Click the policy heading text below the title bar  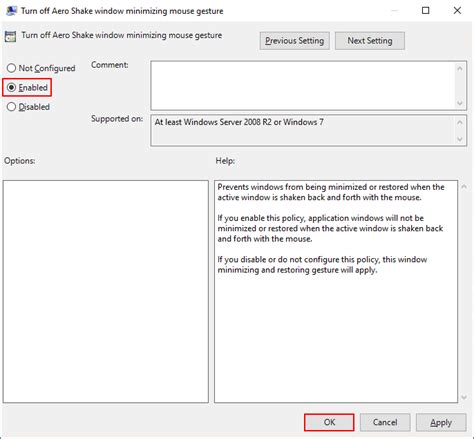(x=122, y=35)
